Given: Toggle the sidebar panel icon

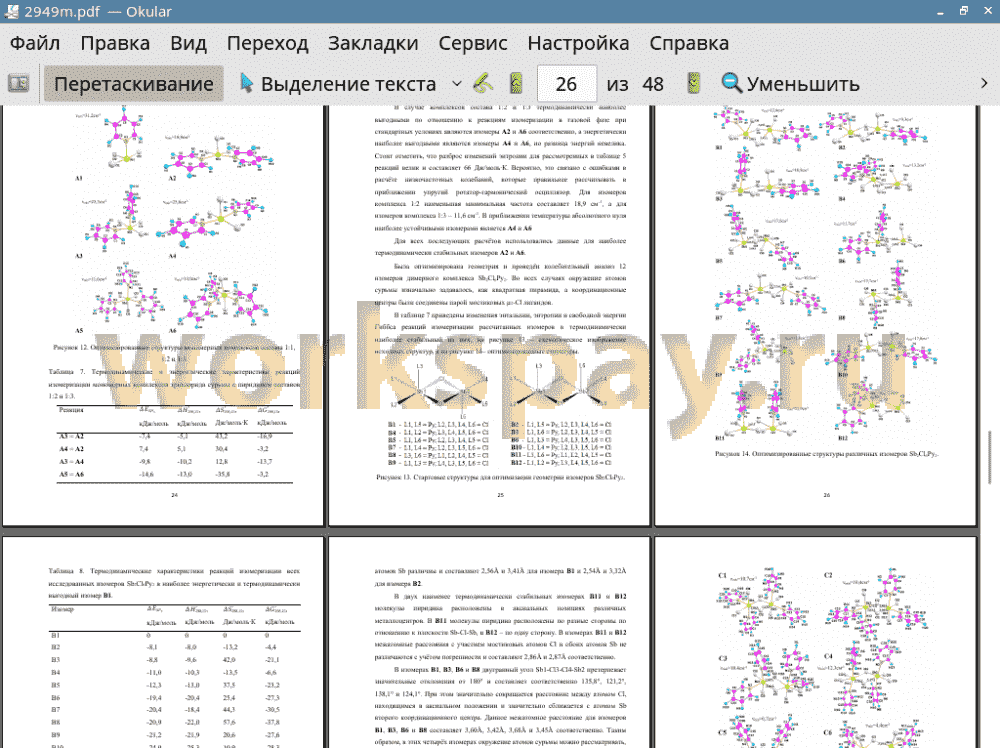Looking at the screenshot, I should click(18, 84).
